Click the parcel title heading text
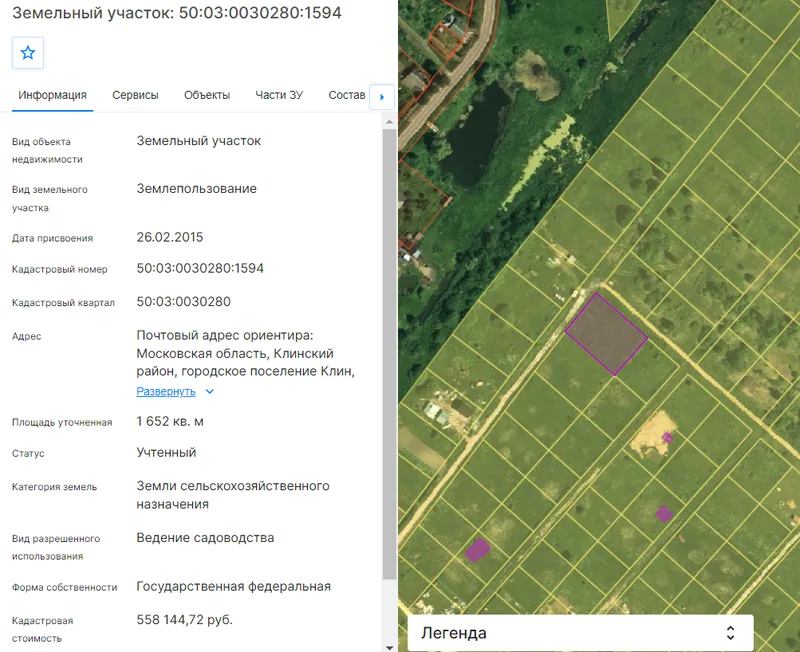The image size is (800, 652). point(177,12)
